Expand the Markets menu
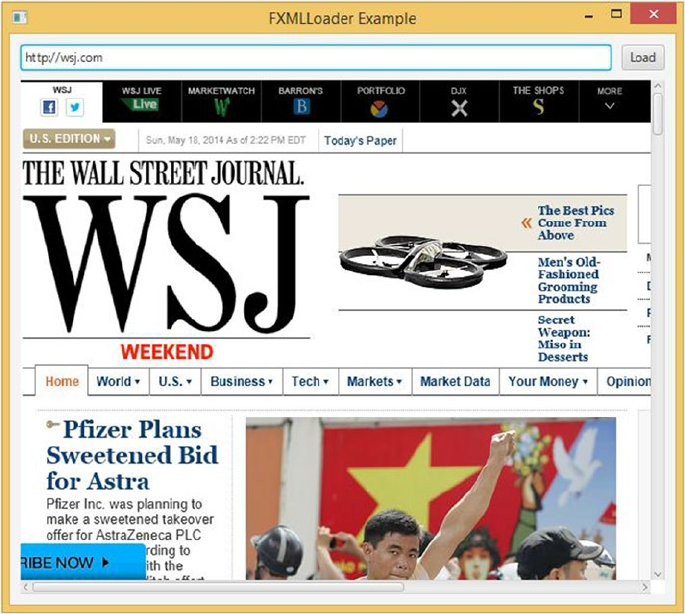Screen dimensions: 685x614 click(375, 382)
